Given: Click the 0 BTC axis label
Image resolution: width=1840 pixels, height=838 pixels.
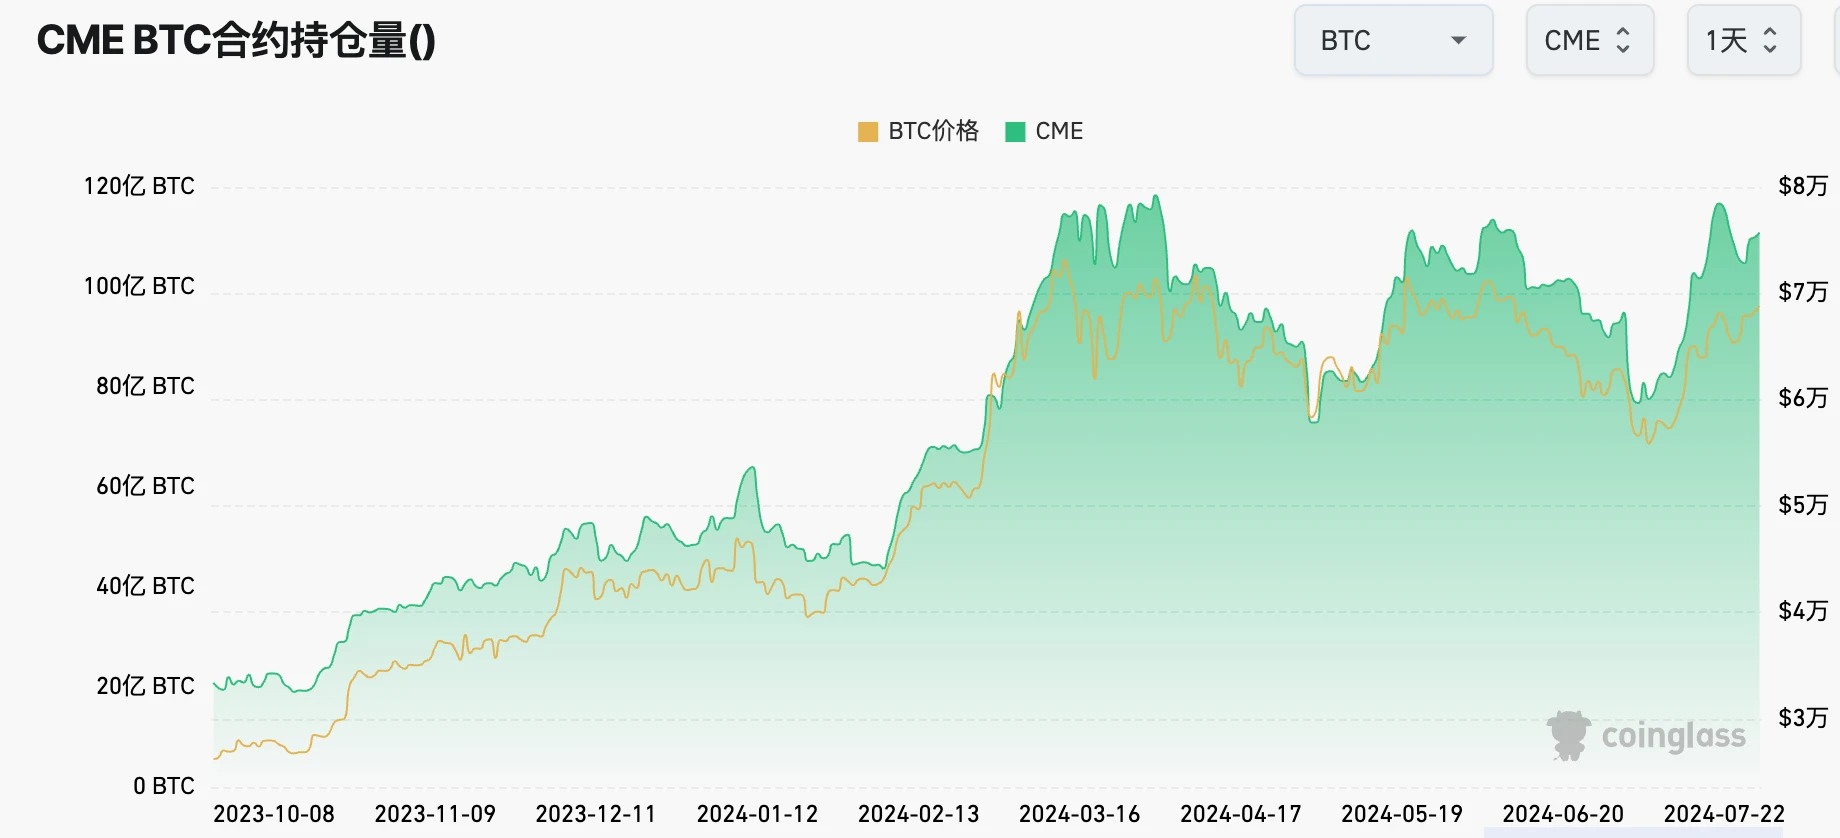Looking at the screenshot, I should point(164,786).
